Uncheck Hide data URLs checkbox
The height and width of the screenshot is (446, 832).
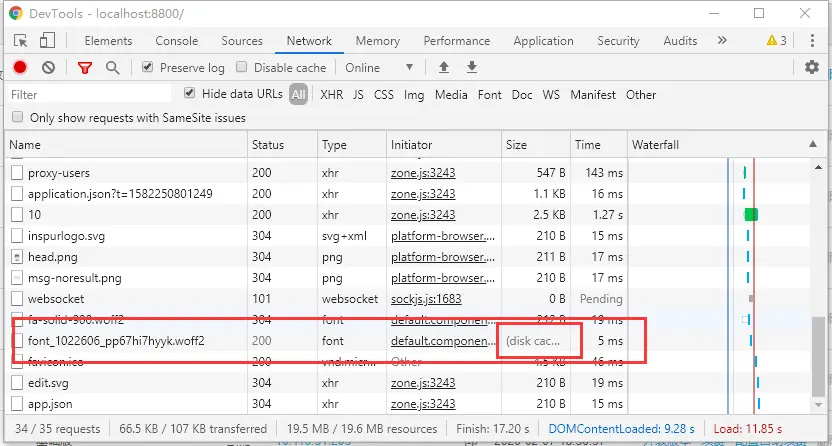tap(189, 93)
